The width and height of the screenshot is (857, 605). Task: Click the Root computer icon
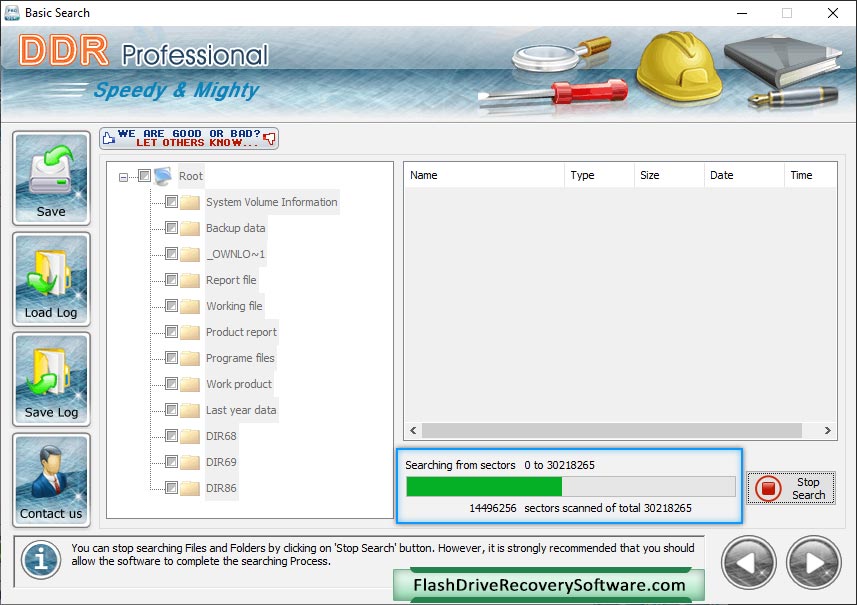pos(163,176)
